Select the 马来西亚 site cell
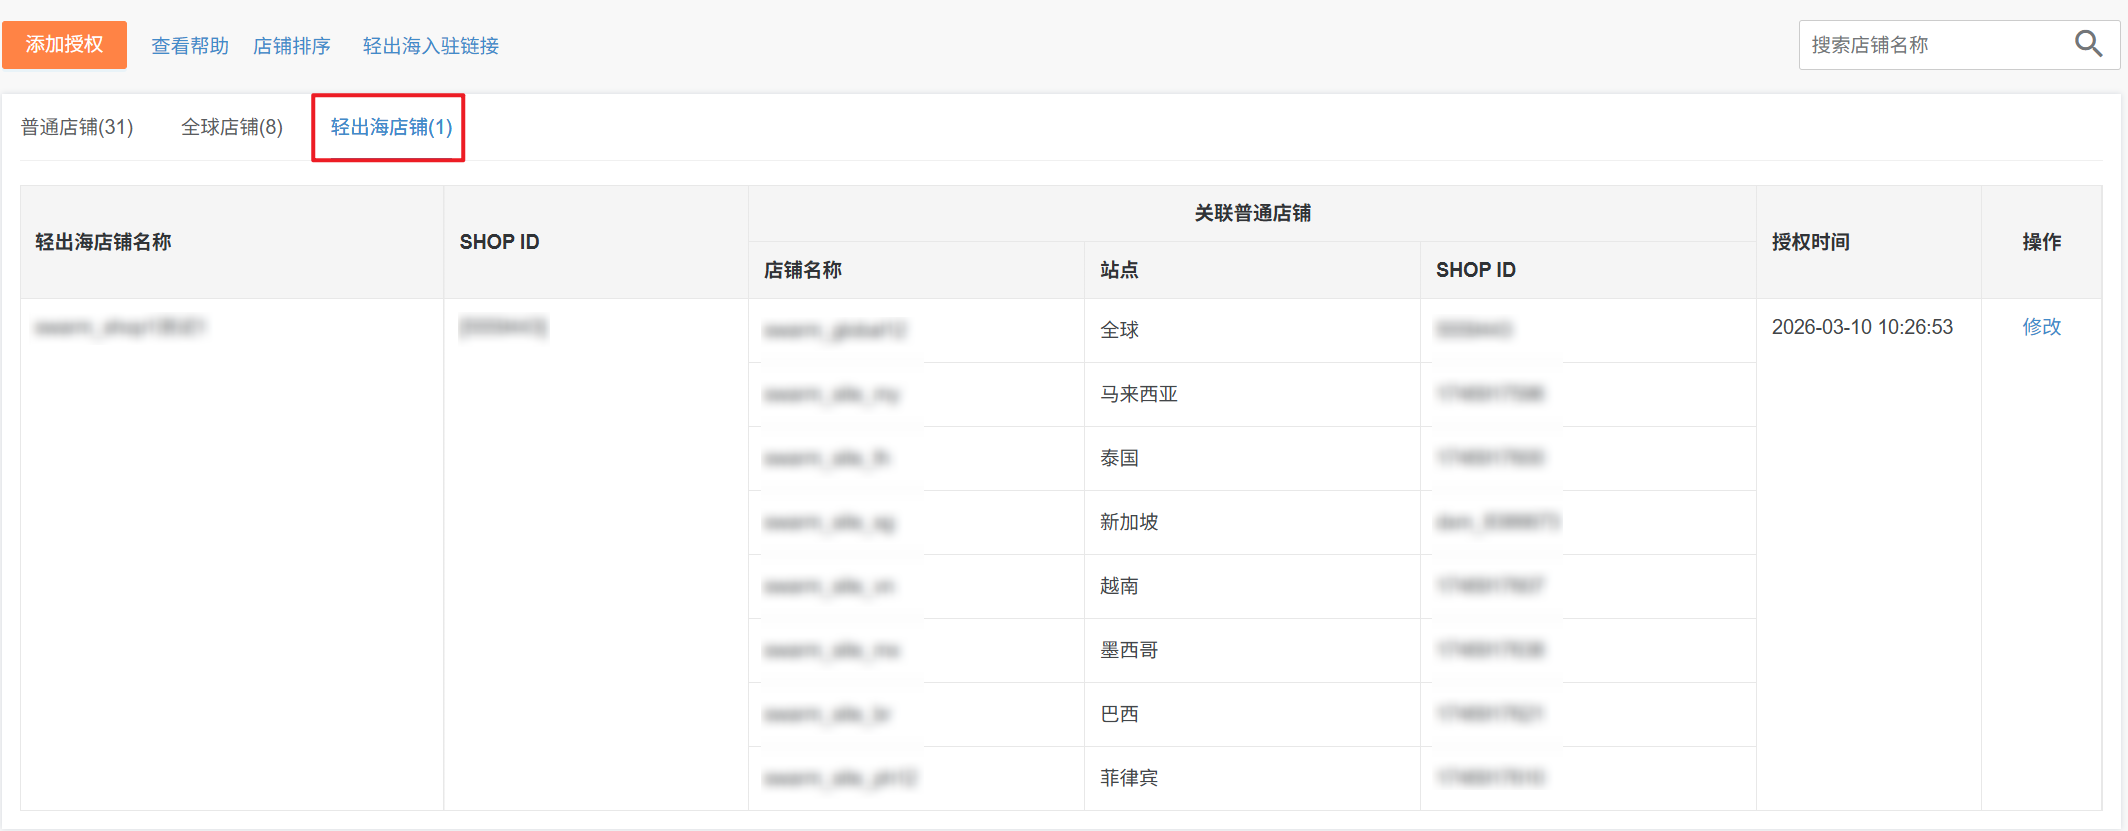This screenshot has height=831, width=2128. pyautogui.click(x=1139, y=394)
